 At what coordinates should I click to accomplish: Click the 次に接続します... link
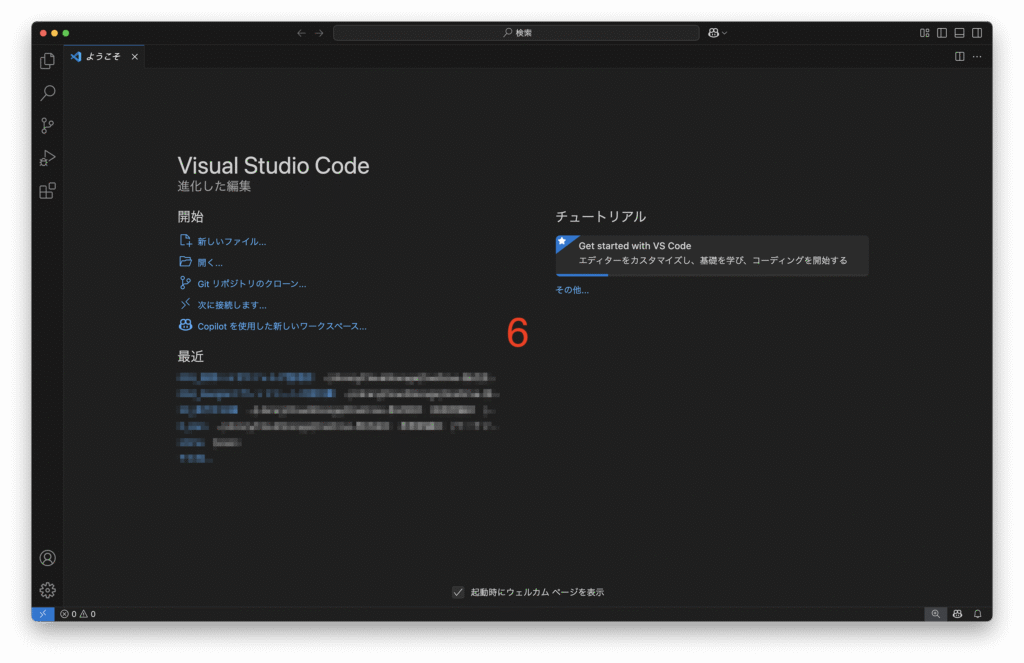(232, 305)
